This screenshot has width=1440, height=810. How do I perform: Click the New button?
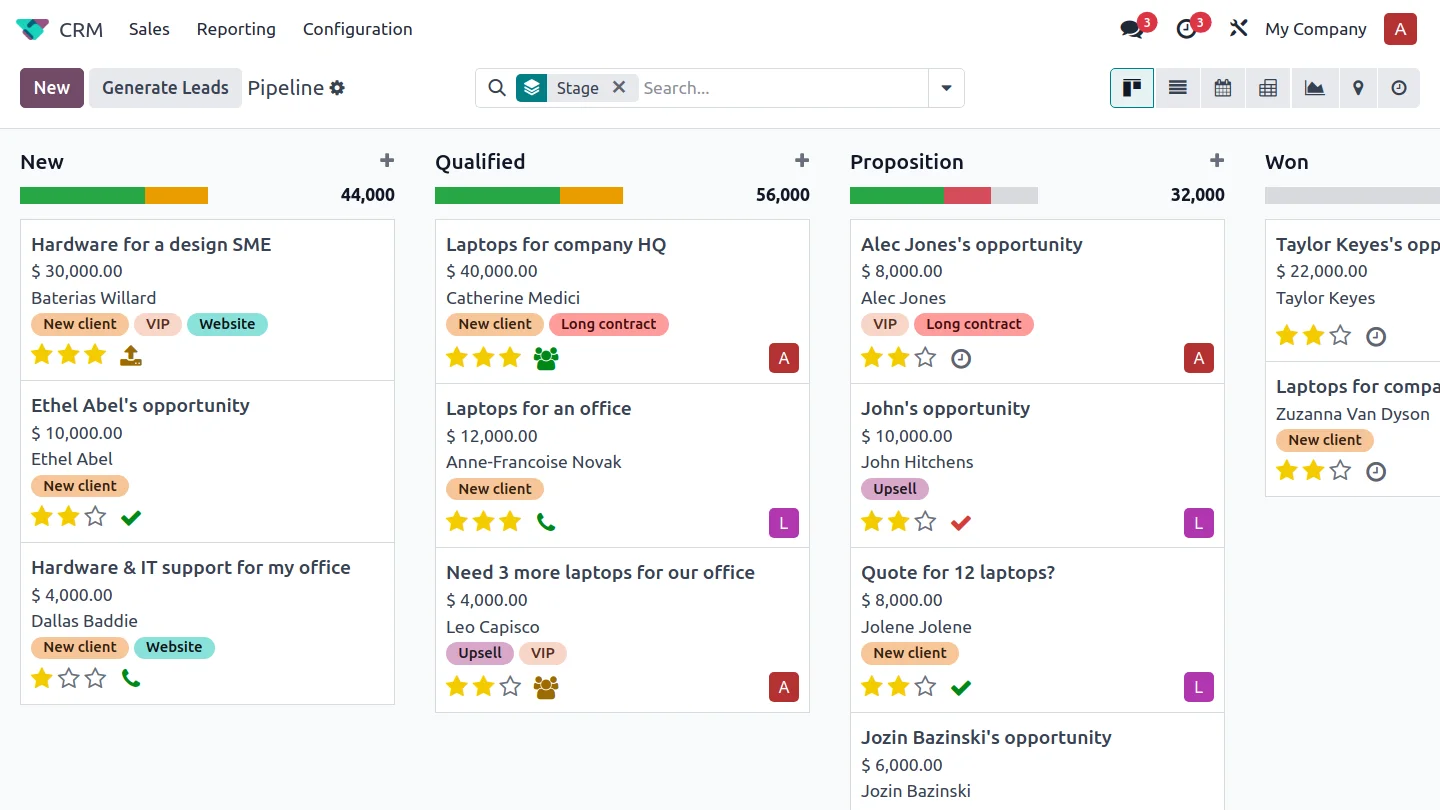(52, 88)
